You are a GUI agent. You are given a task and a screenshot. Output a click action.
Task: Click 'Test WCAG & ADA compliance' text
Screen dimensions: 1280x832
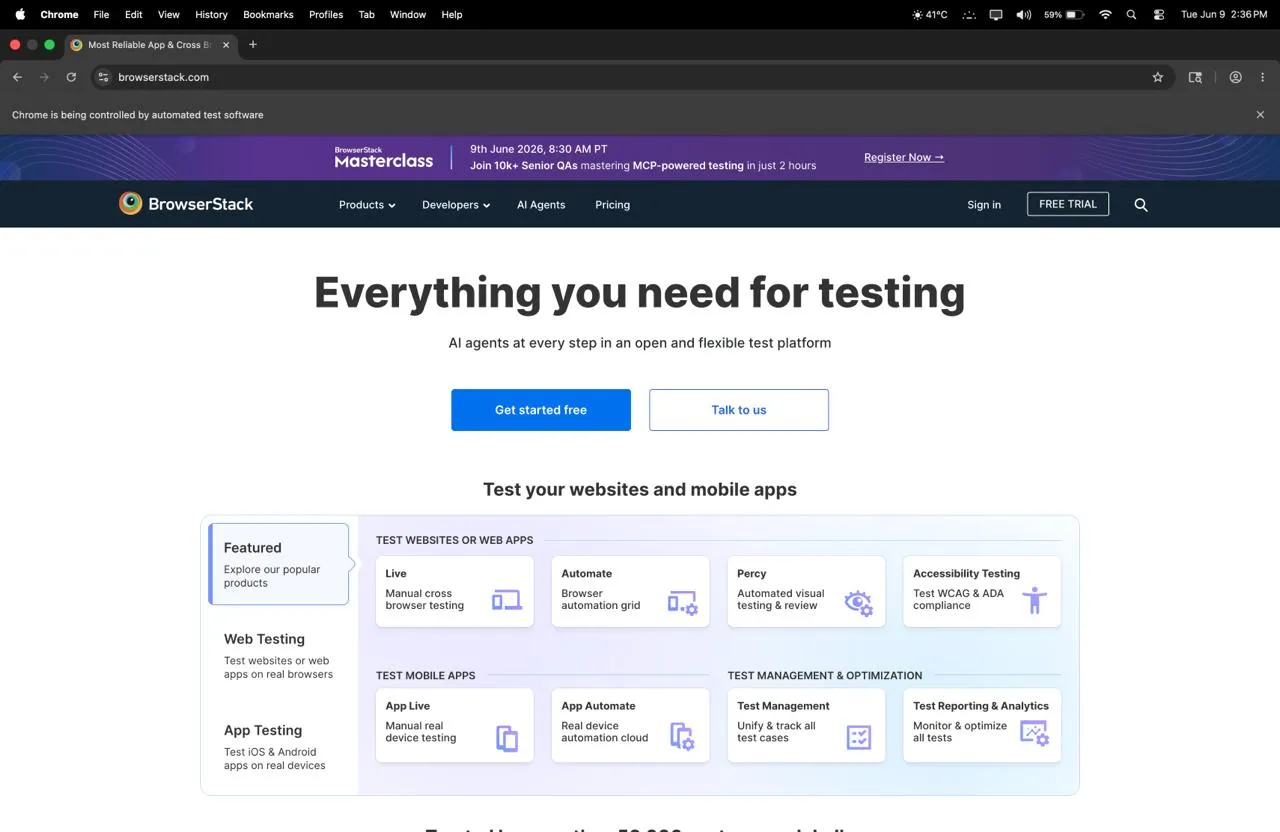958,599
